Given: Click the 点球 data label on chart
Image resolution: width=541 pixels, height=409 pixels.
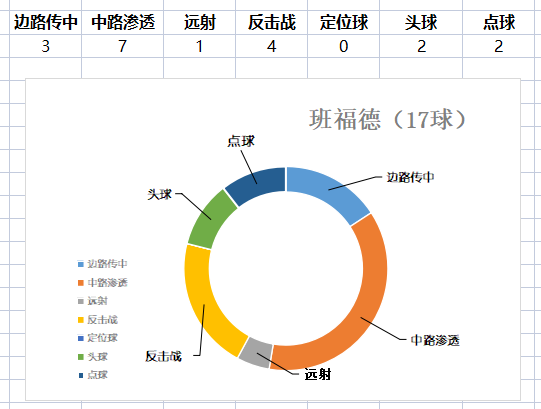Looking at the screenshot, I should coord(241,142).
